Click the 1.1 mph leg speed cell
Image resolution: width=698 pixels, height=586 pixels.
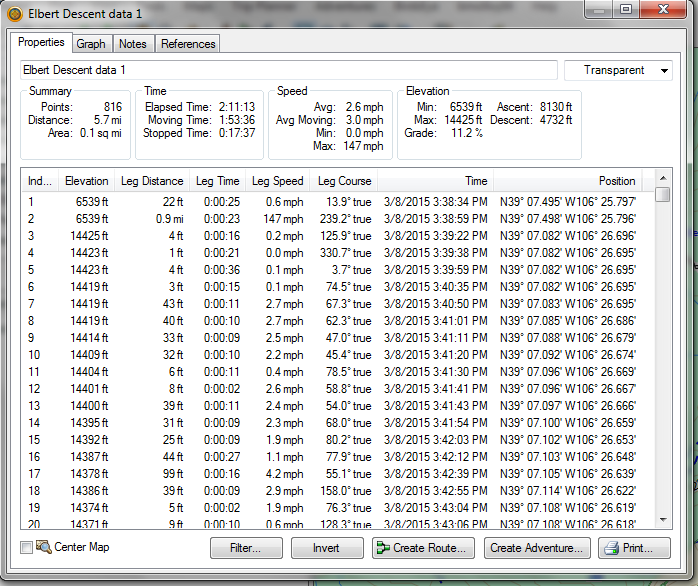click(x=284, y=457)
